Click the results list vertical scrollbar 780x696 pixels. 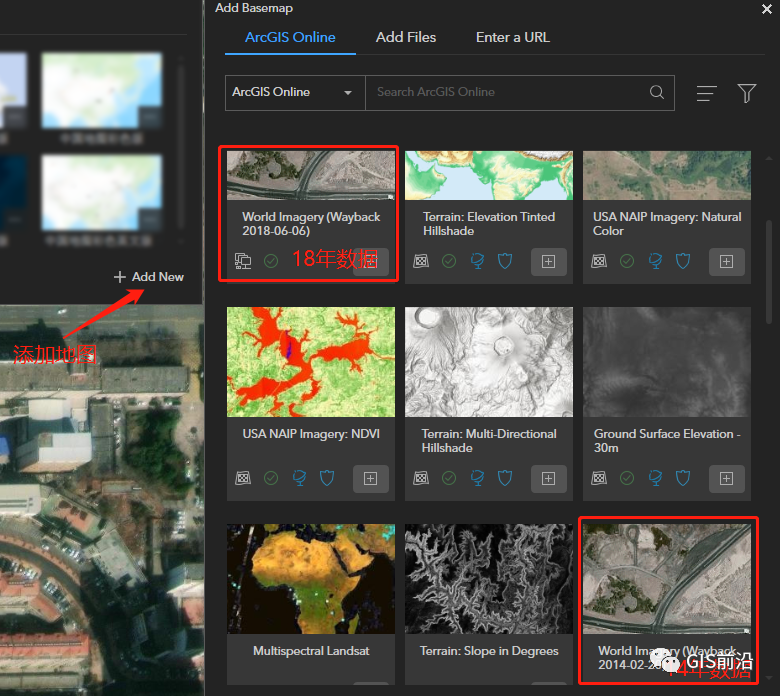769,271
